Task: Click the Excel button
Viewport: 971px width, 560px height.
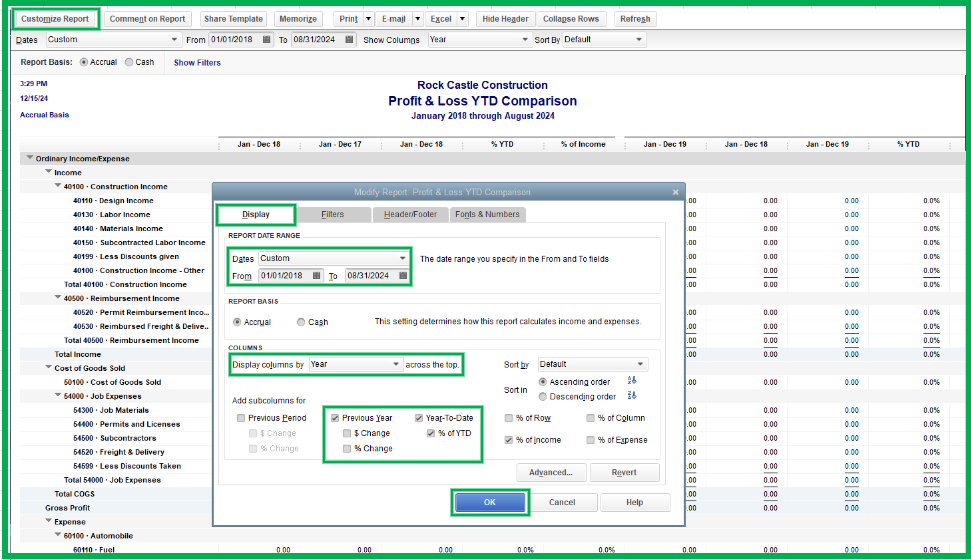Action: coord(441,19)
